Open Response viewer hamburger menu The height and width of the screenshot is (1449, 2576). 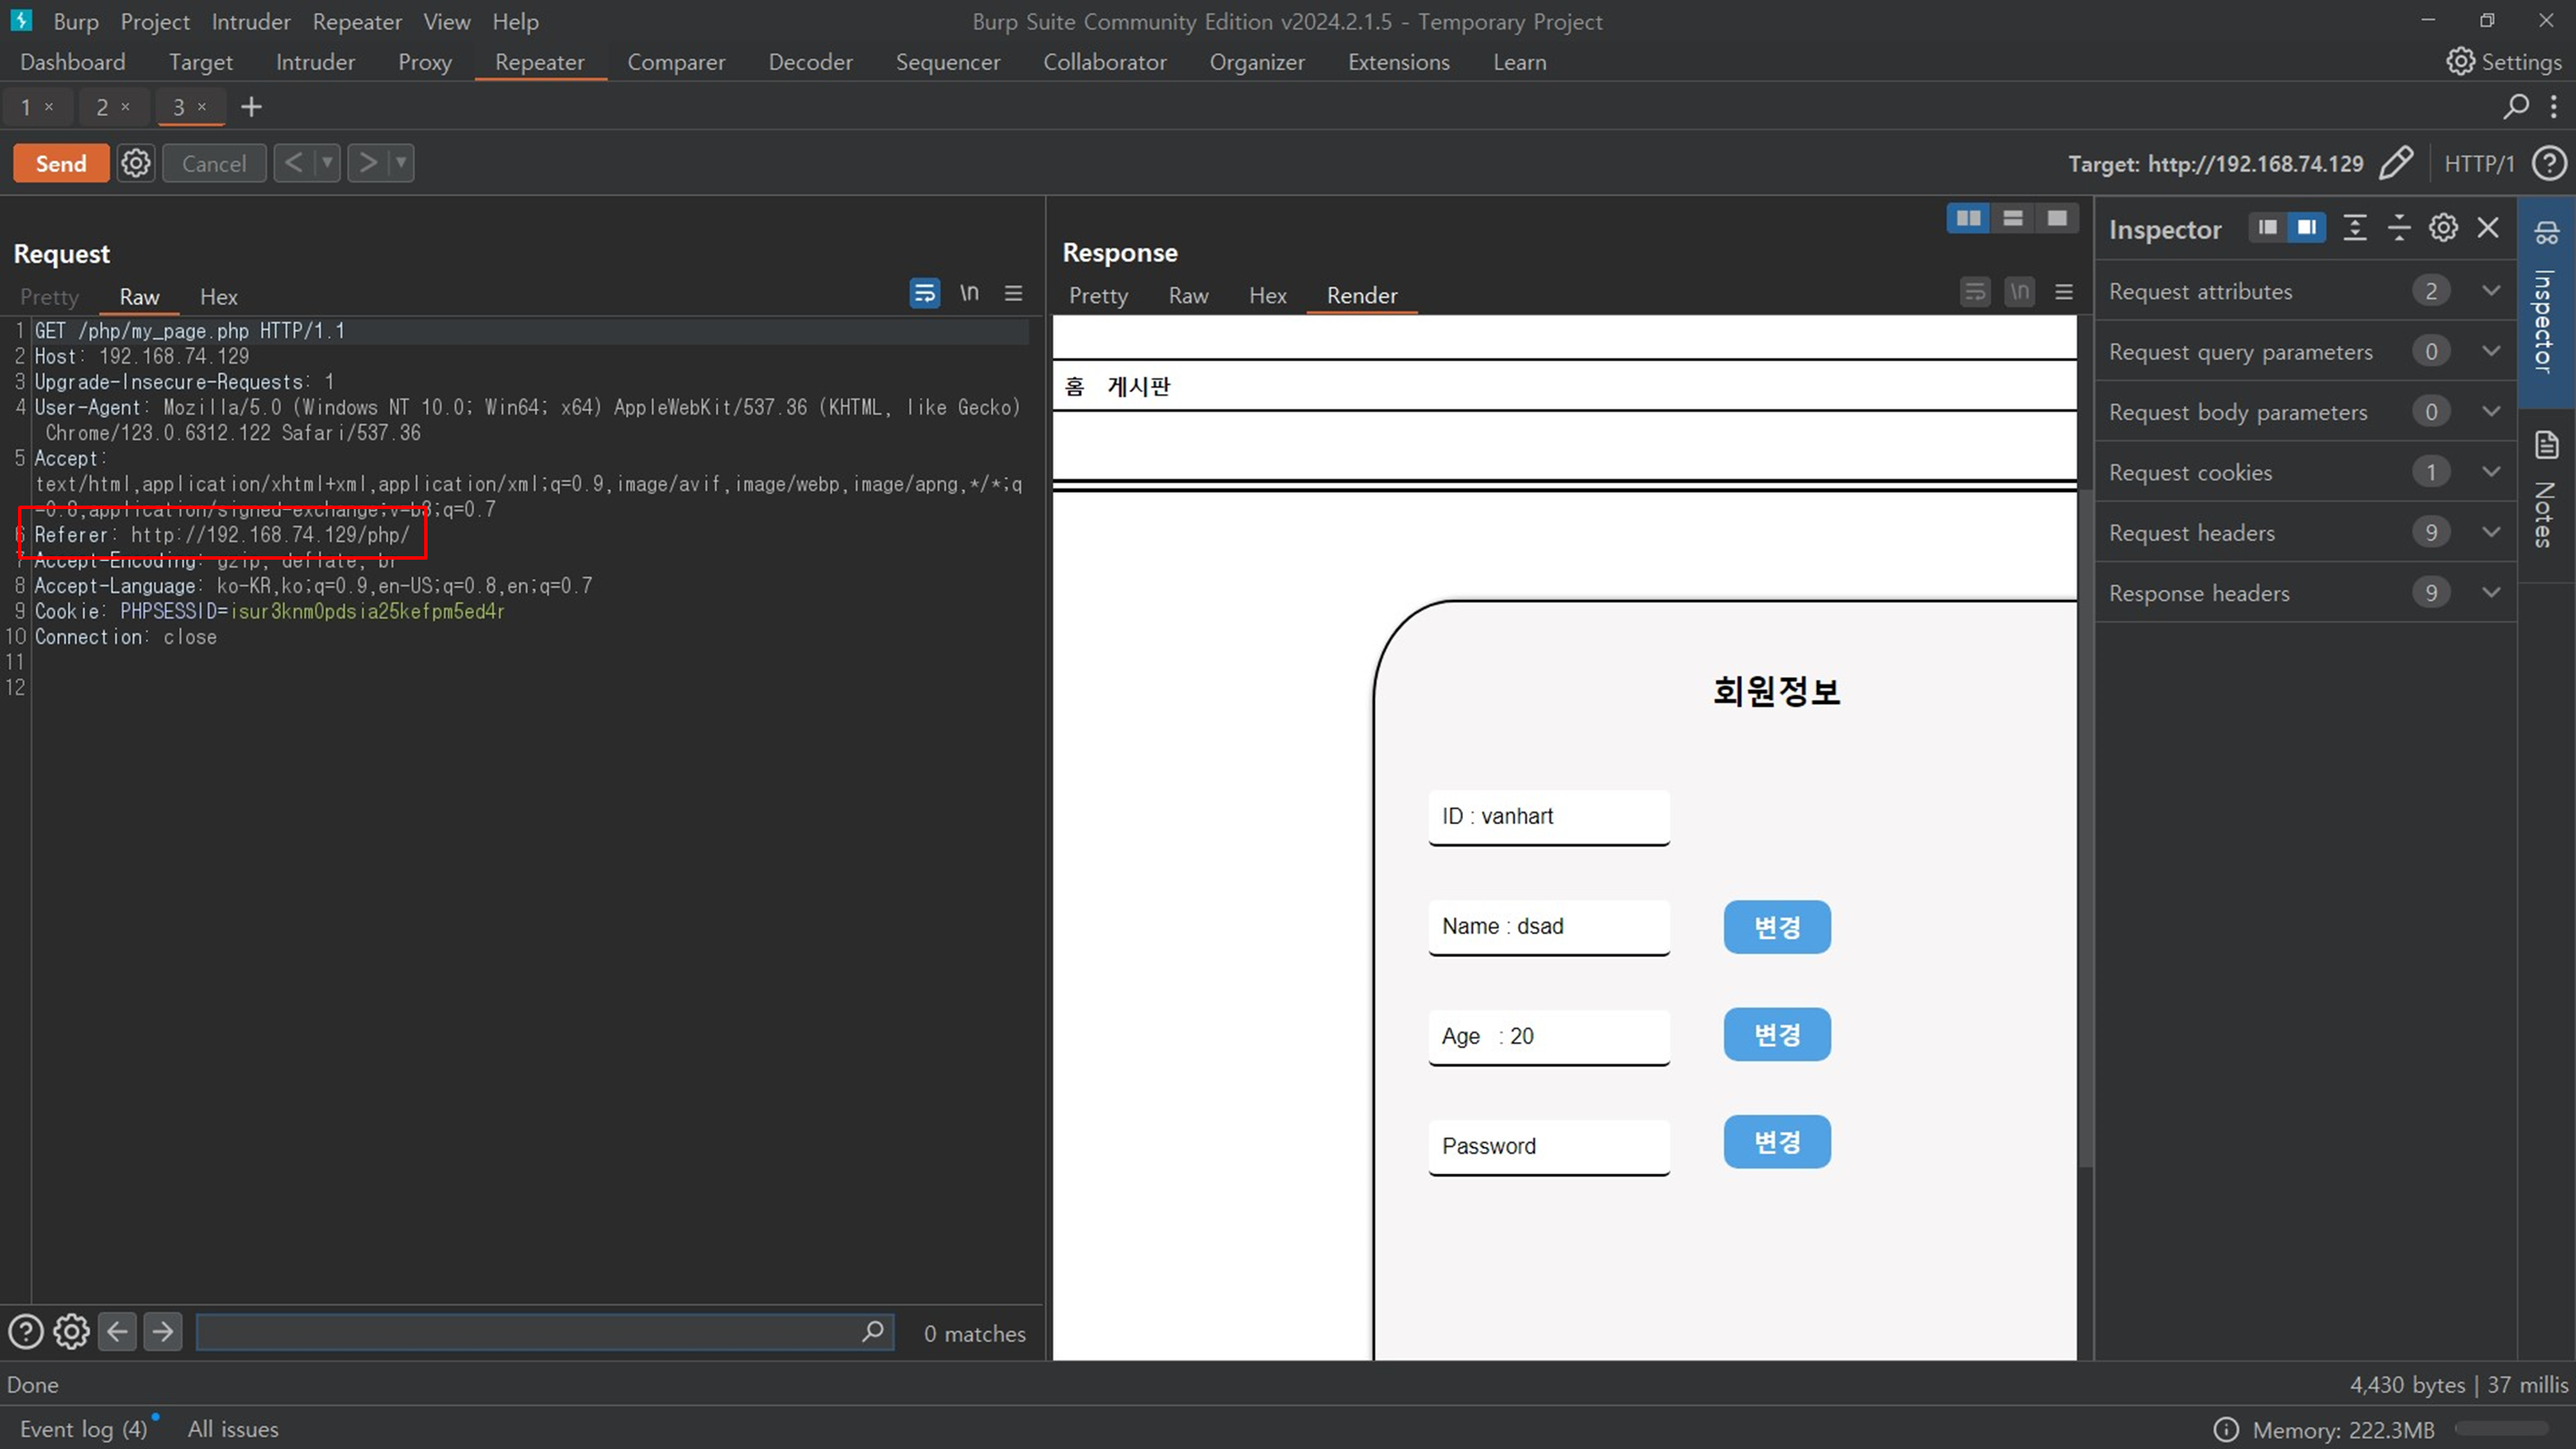point(2064,292)
